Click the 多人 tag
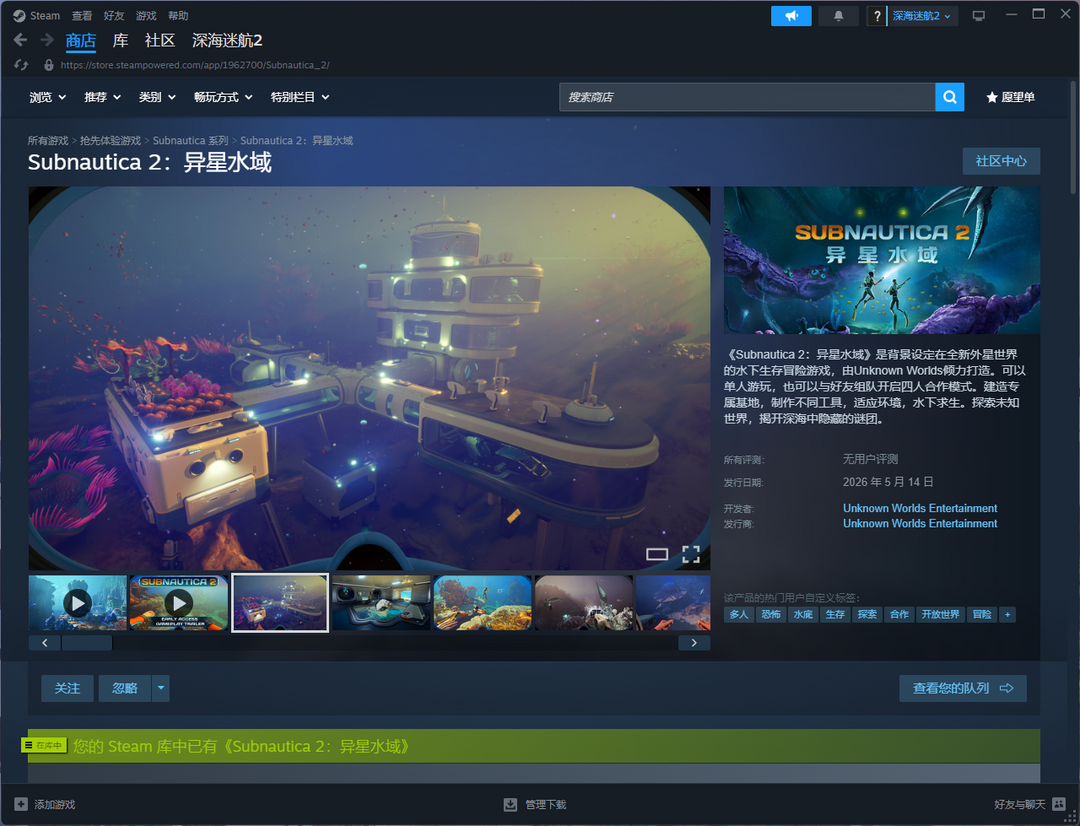Image resolution: width=1080 pixels, height=826 pixels. 738,615
